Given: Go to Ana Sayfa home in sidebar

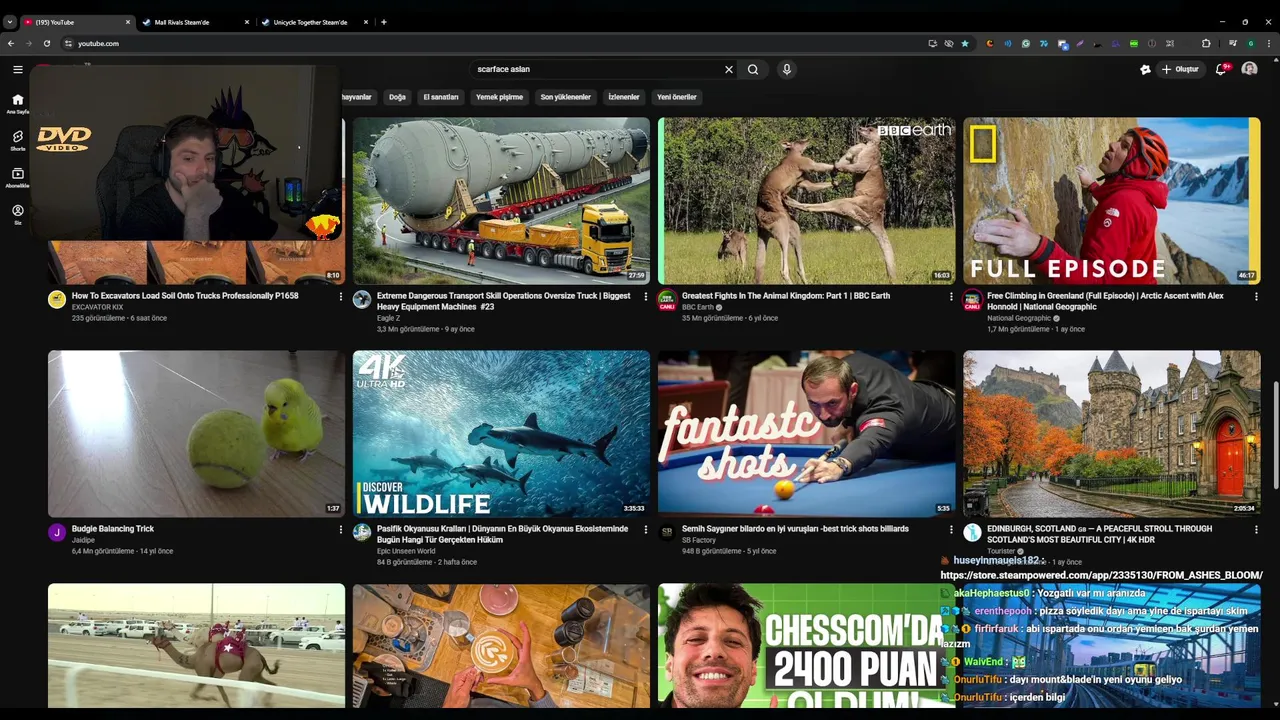Looking at the screenshot, I should click(x=17, y=104).
